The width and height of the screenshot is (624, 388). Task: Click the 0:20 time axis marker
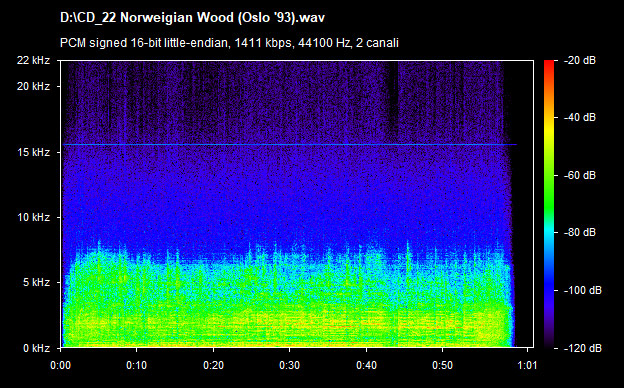coord(213,365)
